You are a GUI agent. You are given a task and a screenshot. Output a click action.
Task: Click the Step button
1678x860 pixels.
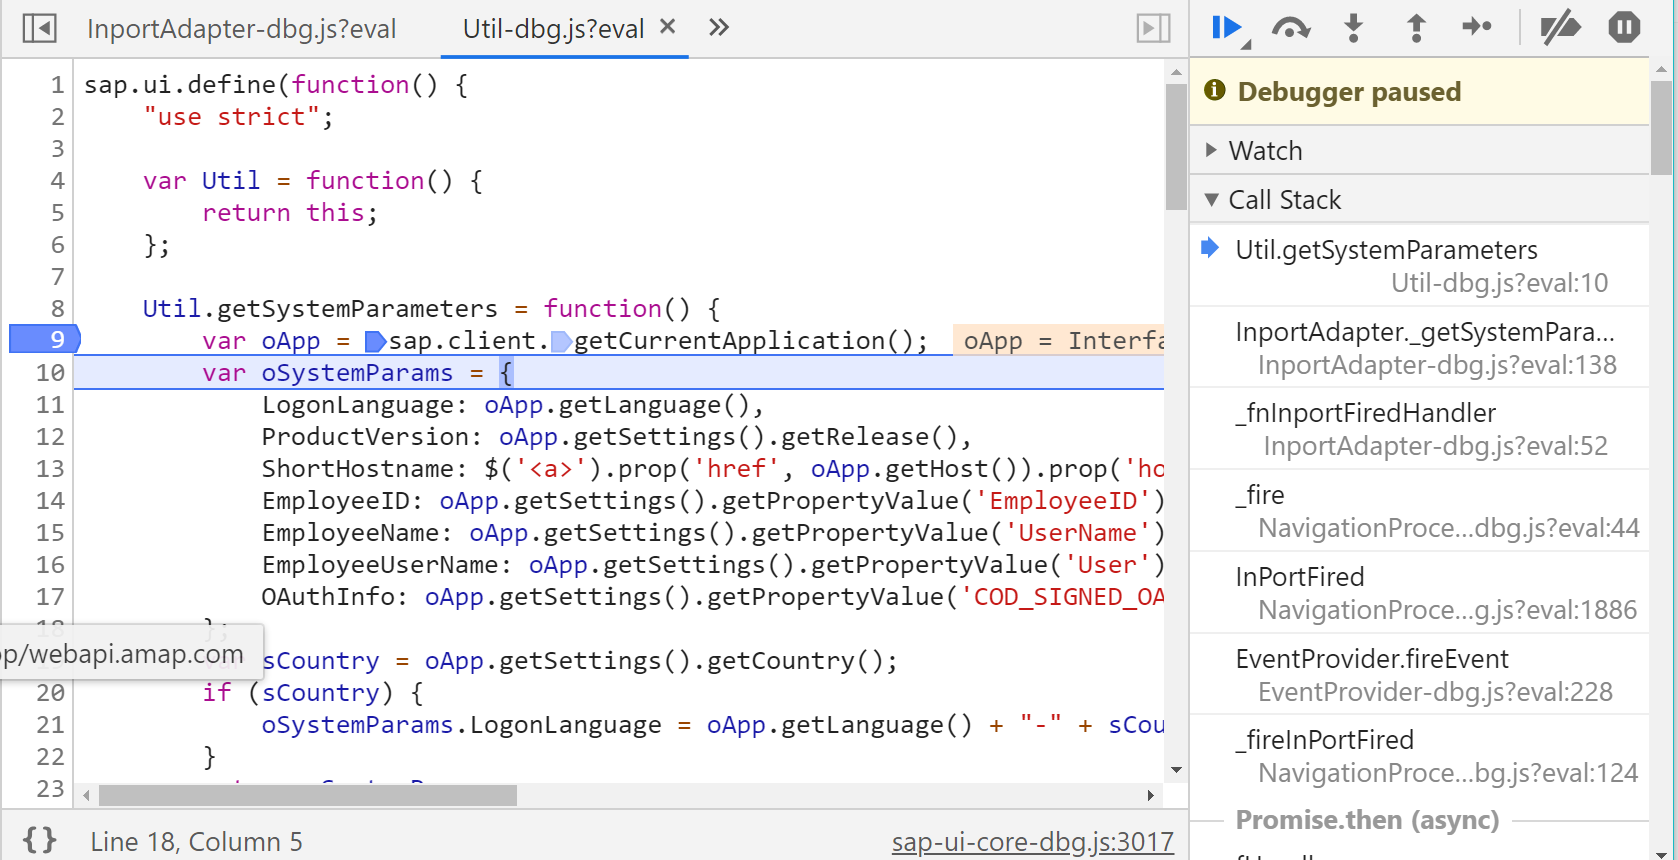tap(1477, 27)
